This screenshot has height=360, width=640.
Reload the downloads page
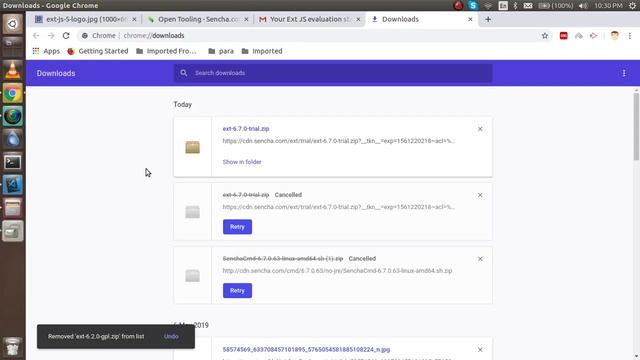pos(66,36)
